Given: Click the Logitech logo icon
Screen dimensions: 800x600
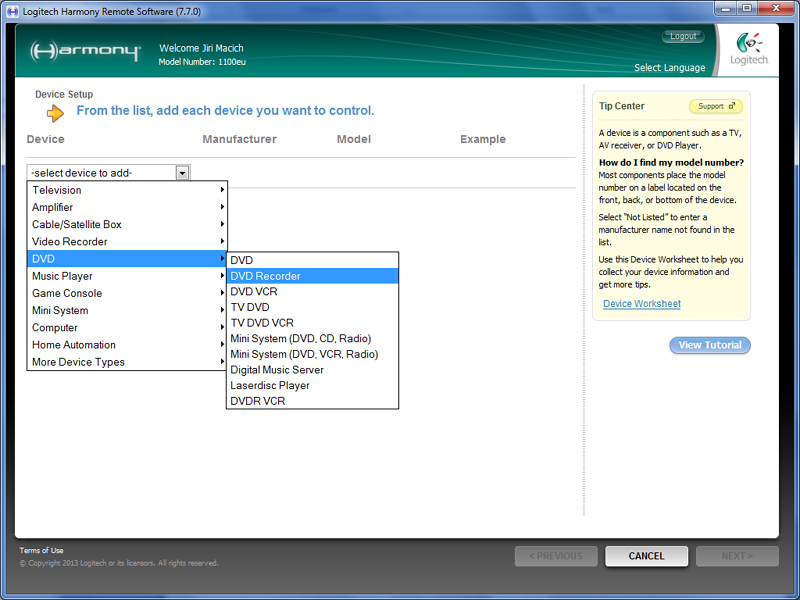Looking at the screenshot, I should pos(750,46).
